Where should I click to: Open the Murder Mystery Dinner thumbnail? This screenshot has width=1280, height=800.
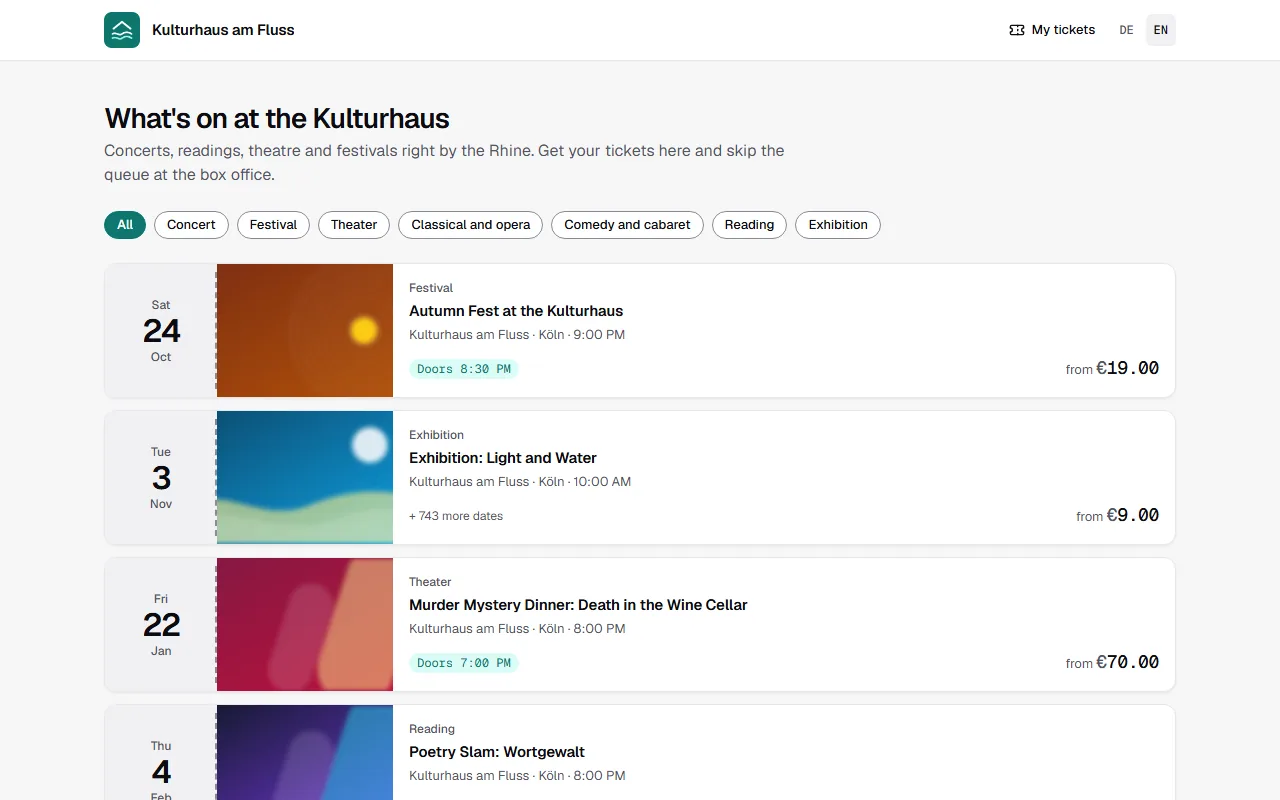tap(305, 625)
